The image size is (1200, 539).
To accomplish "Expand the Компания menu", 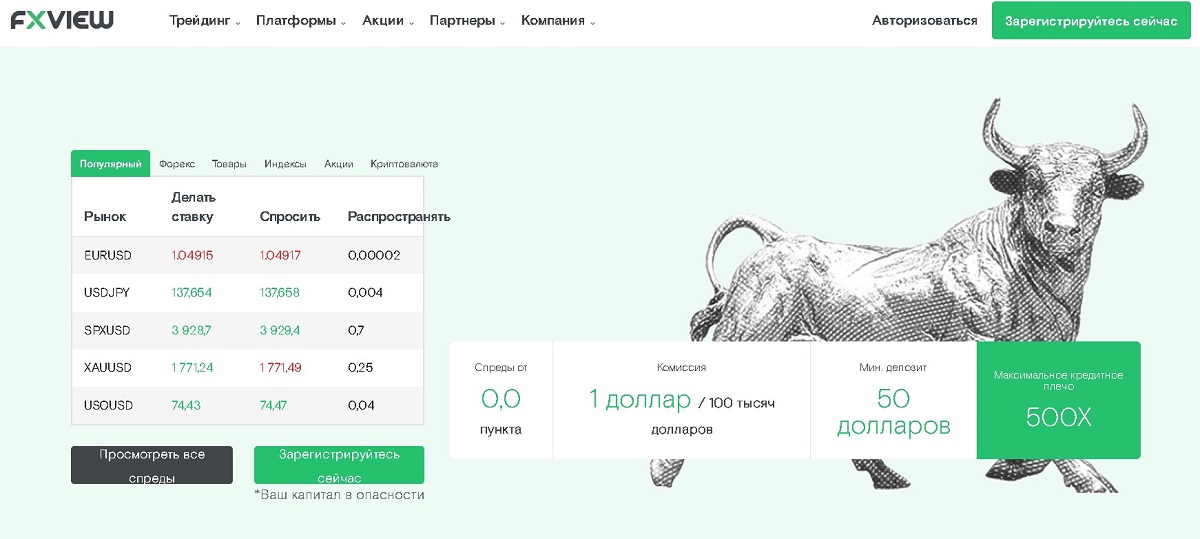I will click(558, 21).
